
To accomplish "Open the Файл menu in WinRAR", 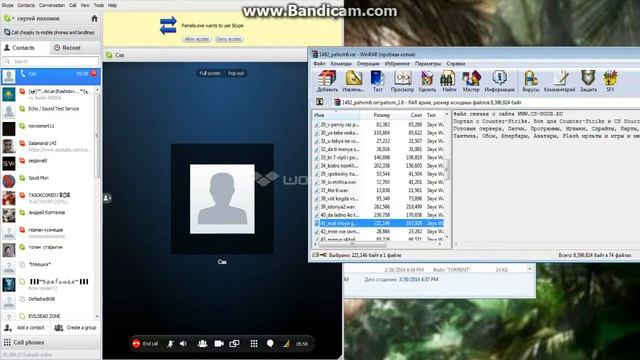I will [x=319, y=64].
